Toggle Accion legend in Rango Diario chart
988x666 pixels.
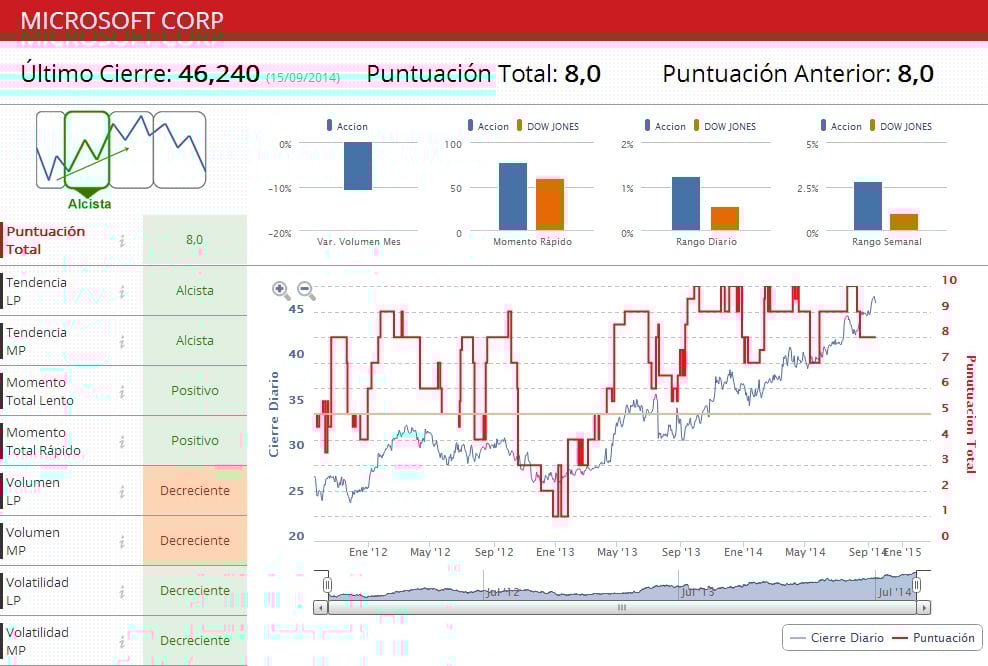click(665, 126)
